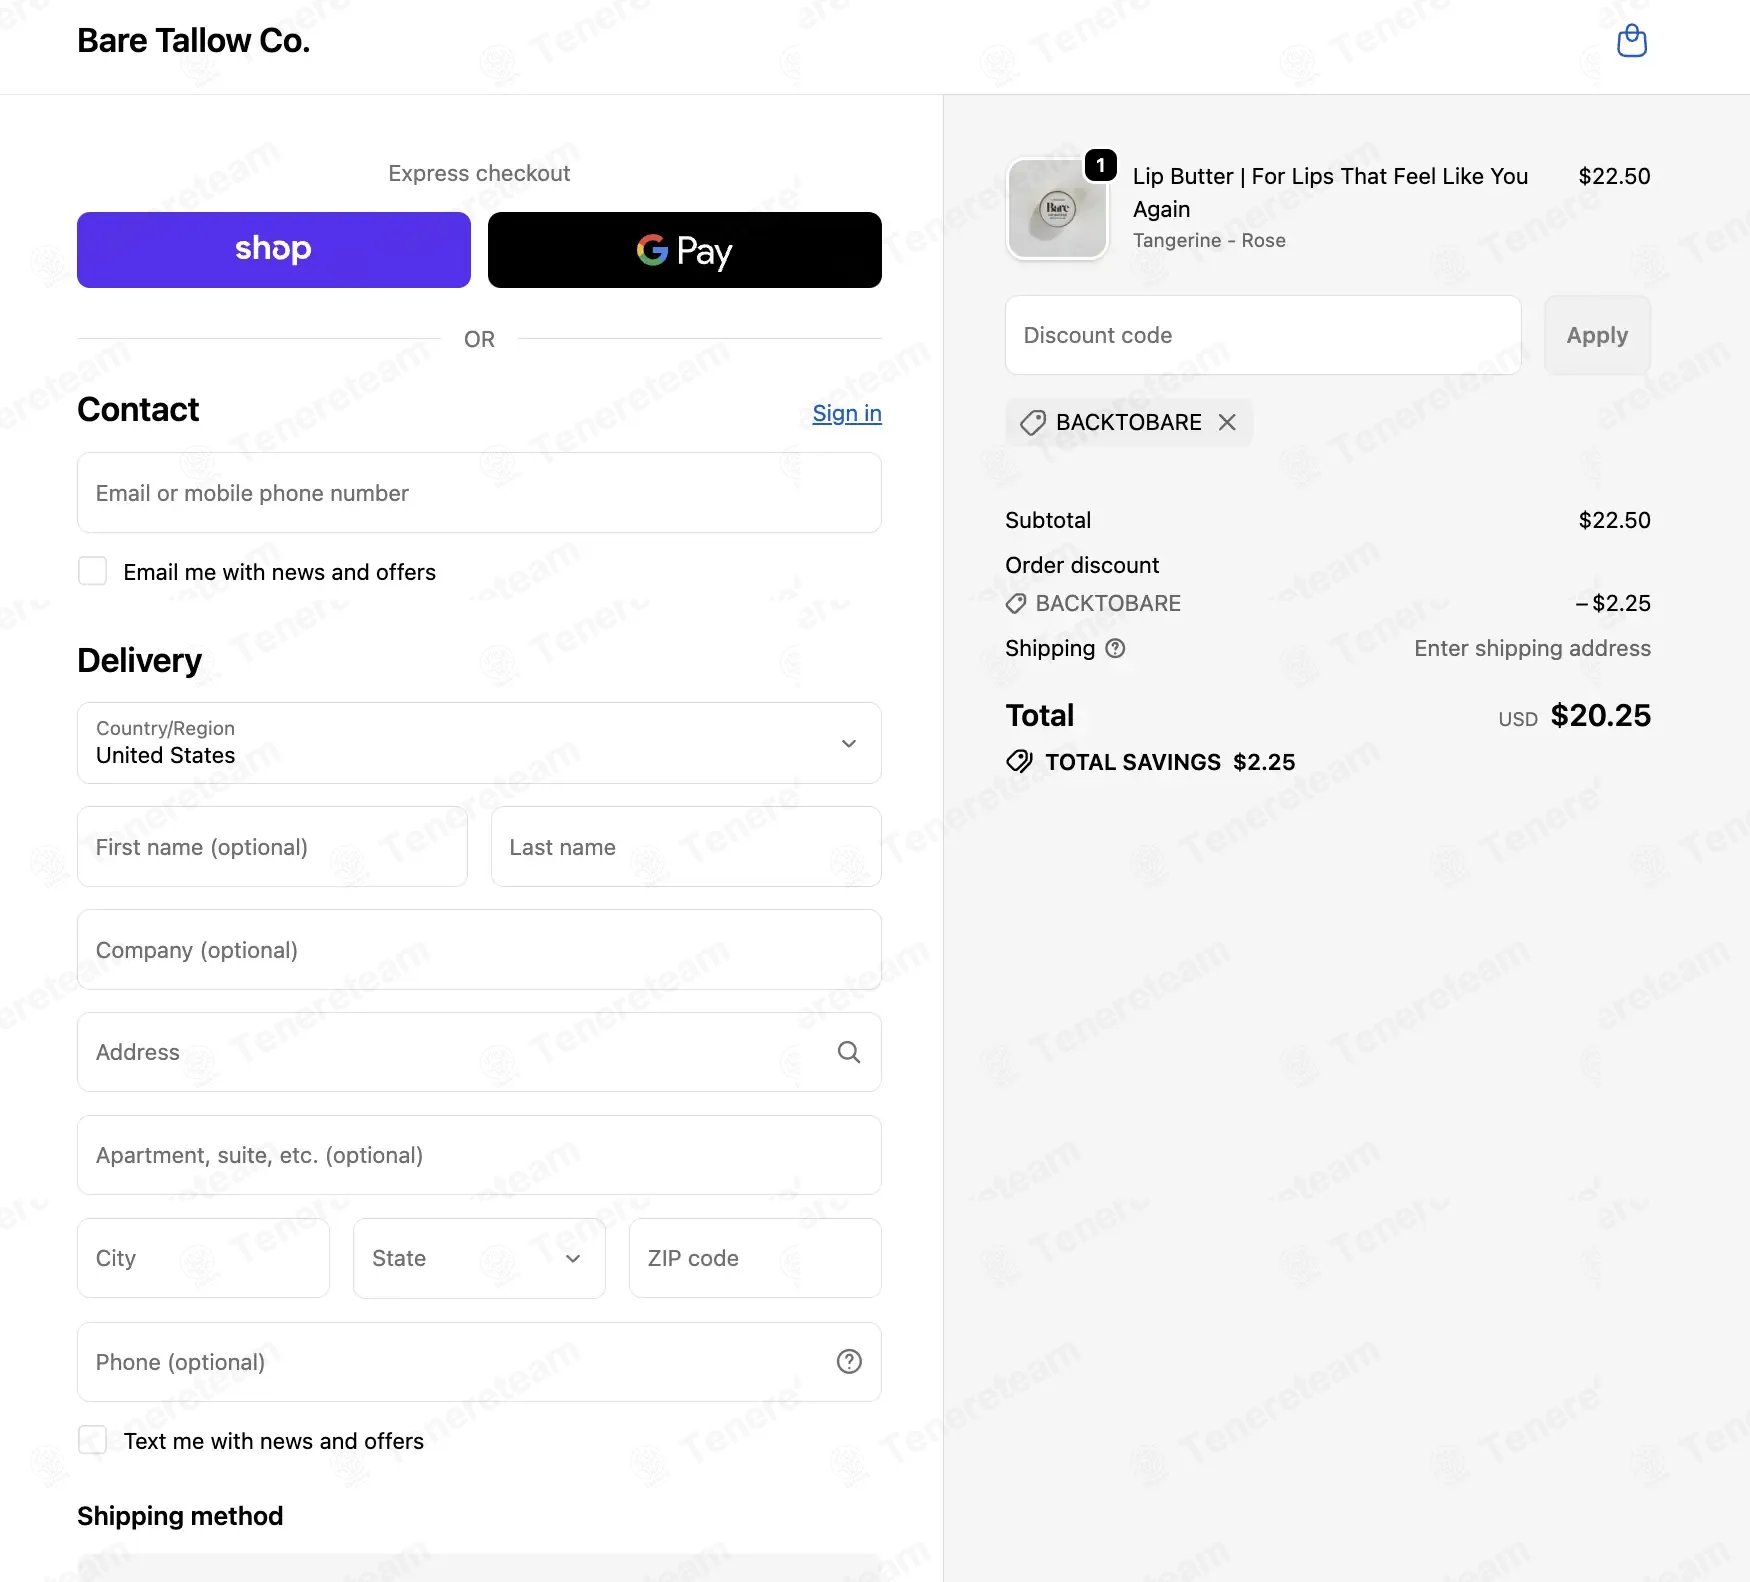Image resolution: width=1750 pixels, height=1582 pixels.
Task: Click the address search magnifier icon
Action: (x=849, y=1052)
